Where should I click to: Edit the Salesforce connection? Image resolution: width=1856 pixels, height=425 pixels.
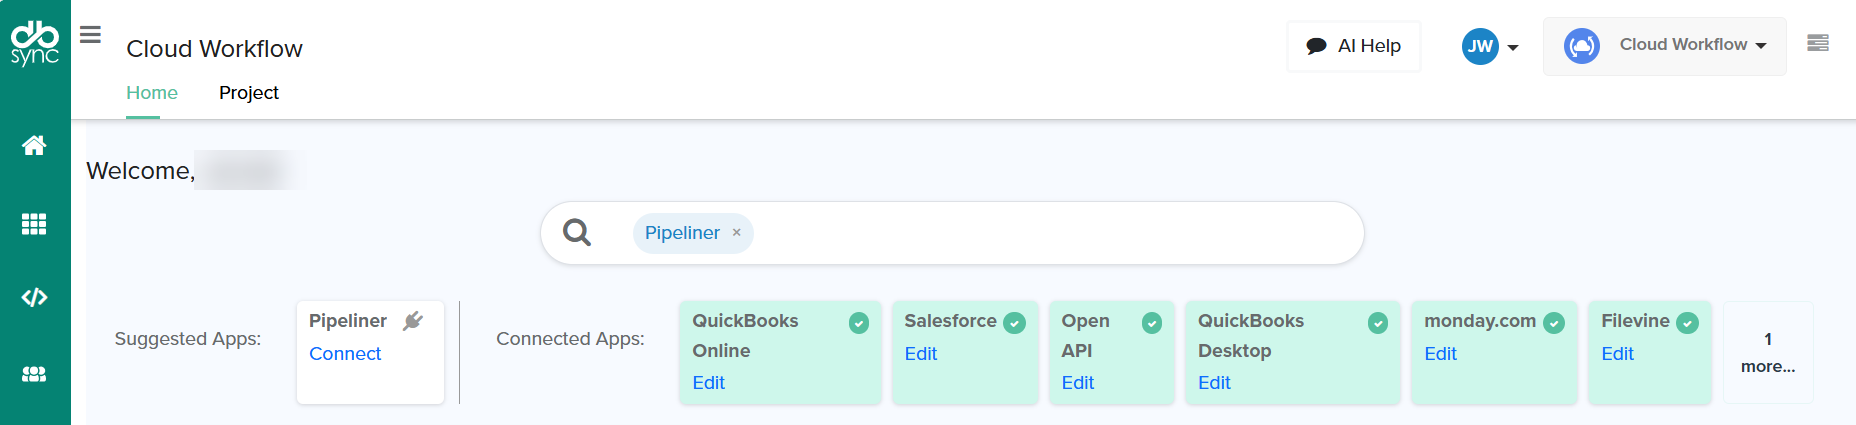920,354
